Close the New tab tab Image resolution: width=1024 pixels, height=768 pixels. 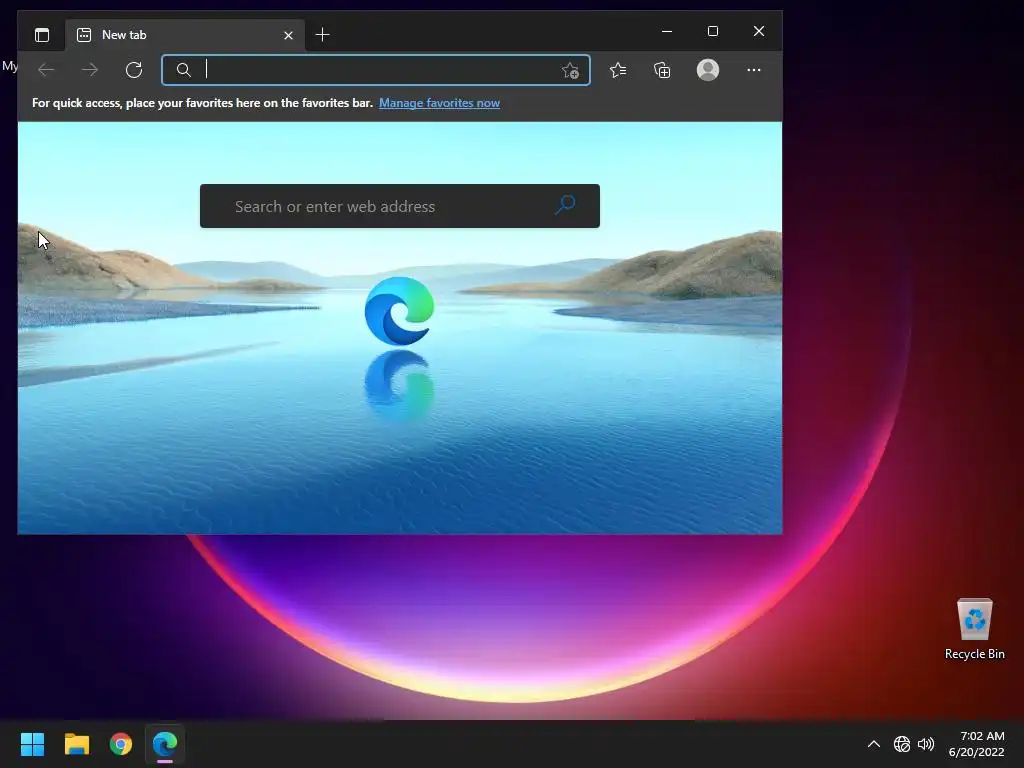pos(288,35)
